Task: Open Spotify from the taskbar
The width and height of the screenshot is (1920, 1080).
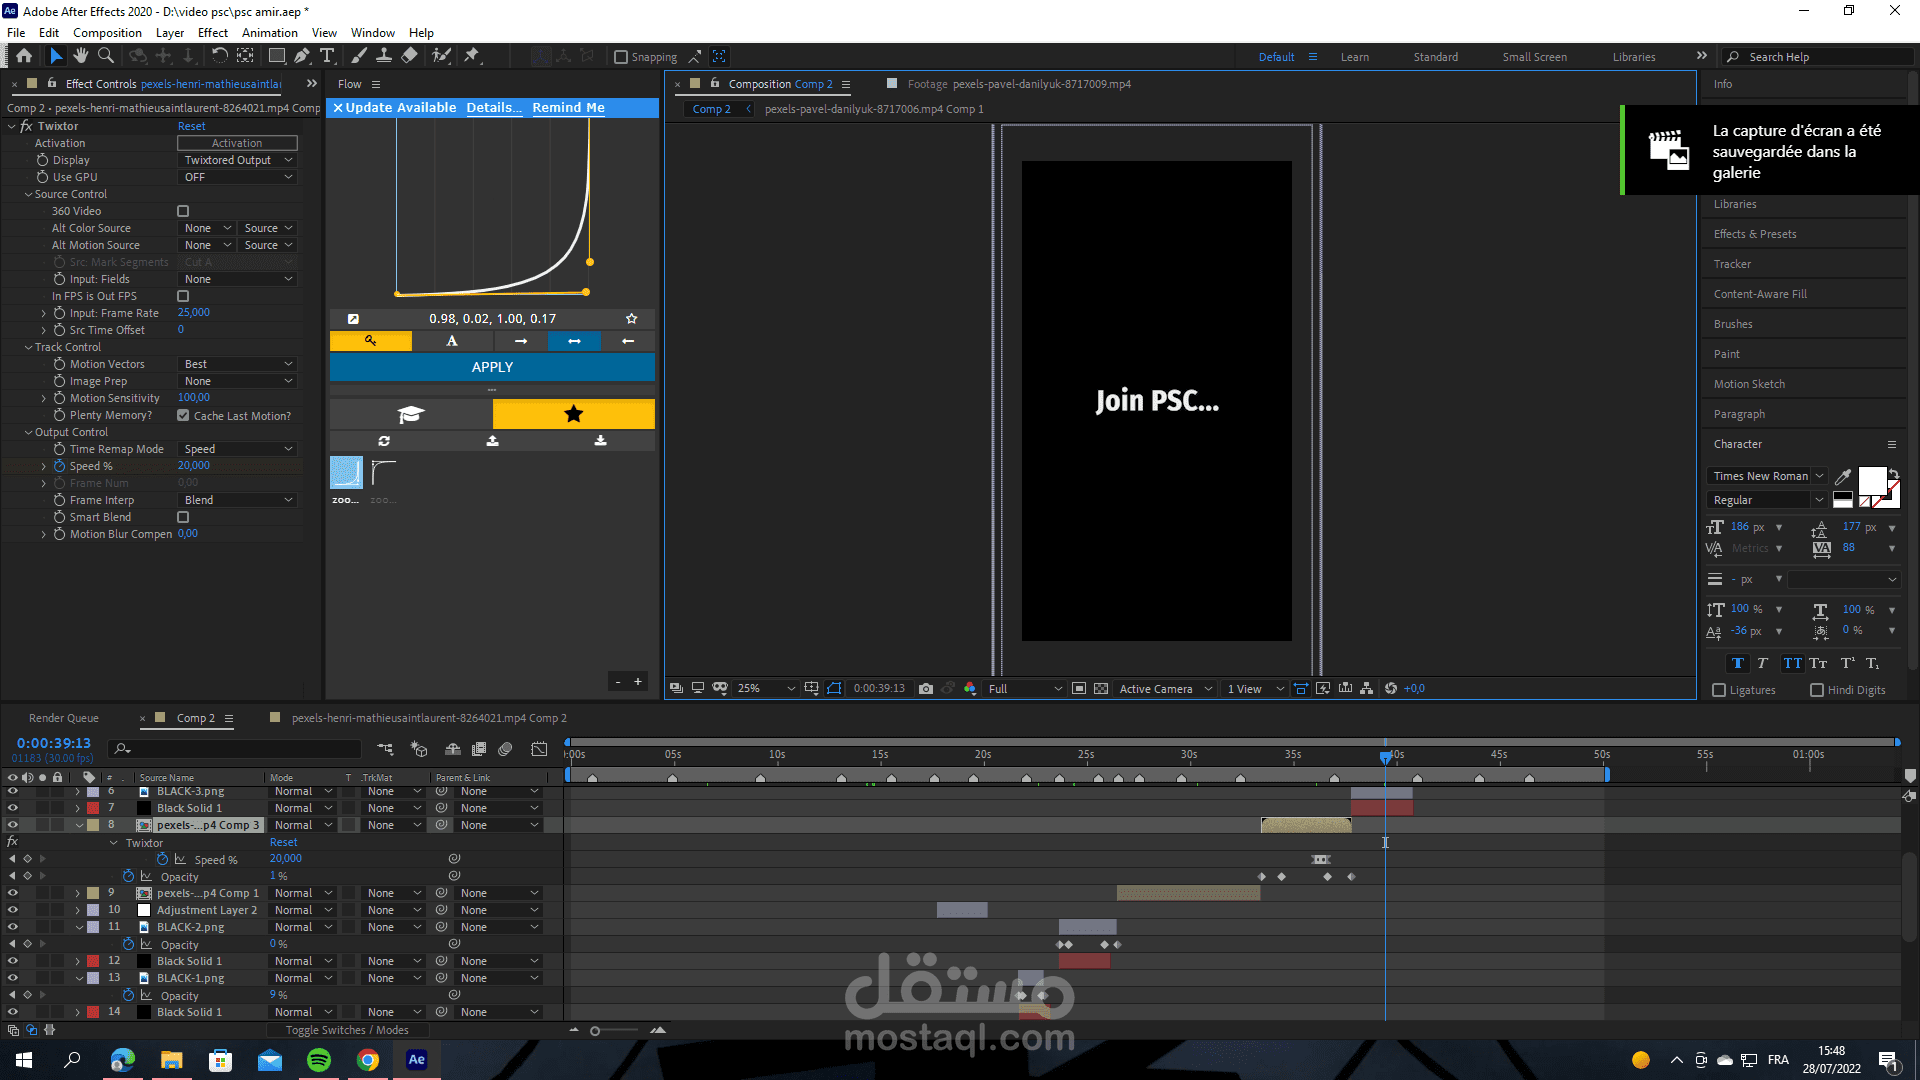Action: 319,1060
